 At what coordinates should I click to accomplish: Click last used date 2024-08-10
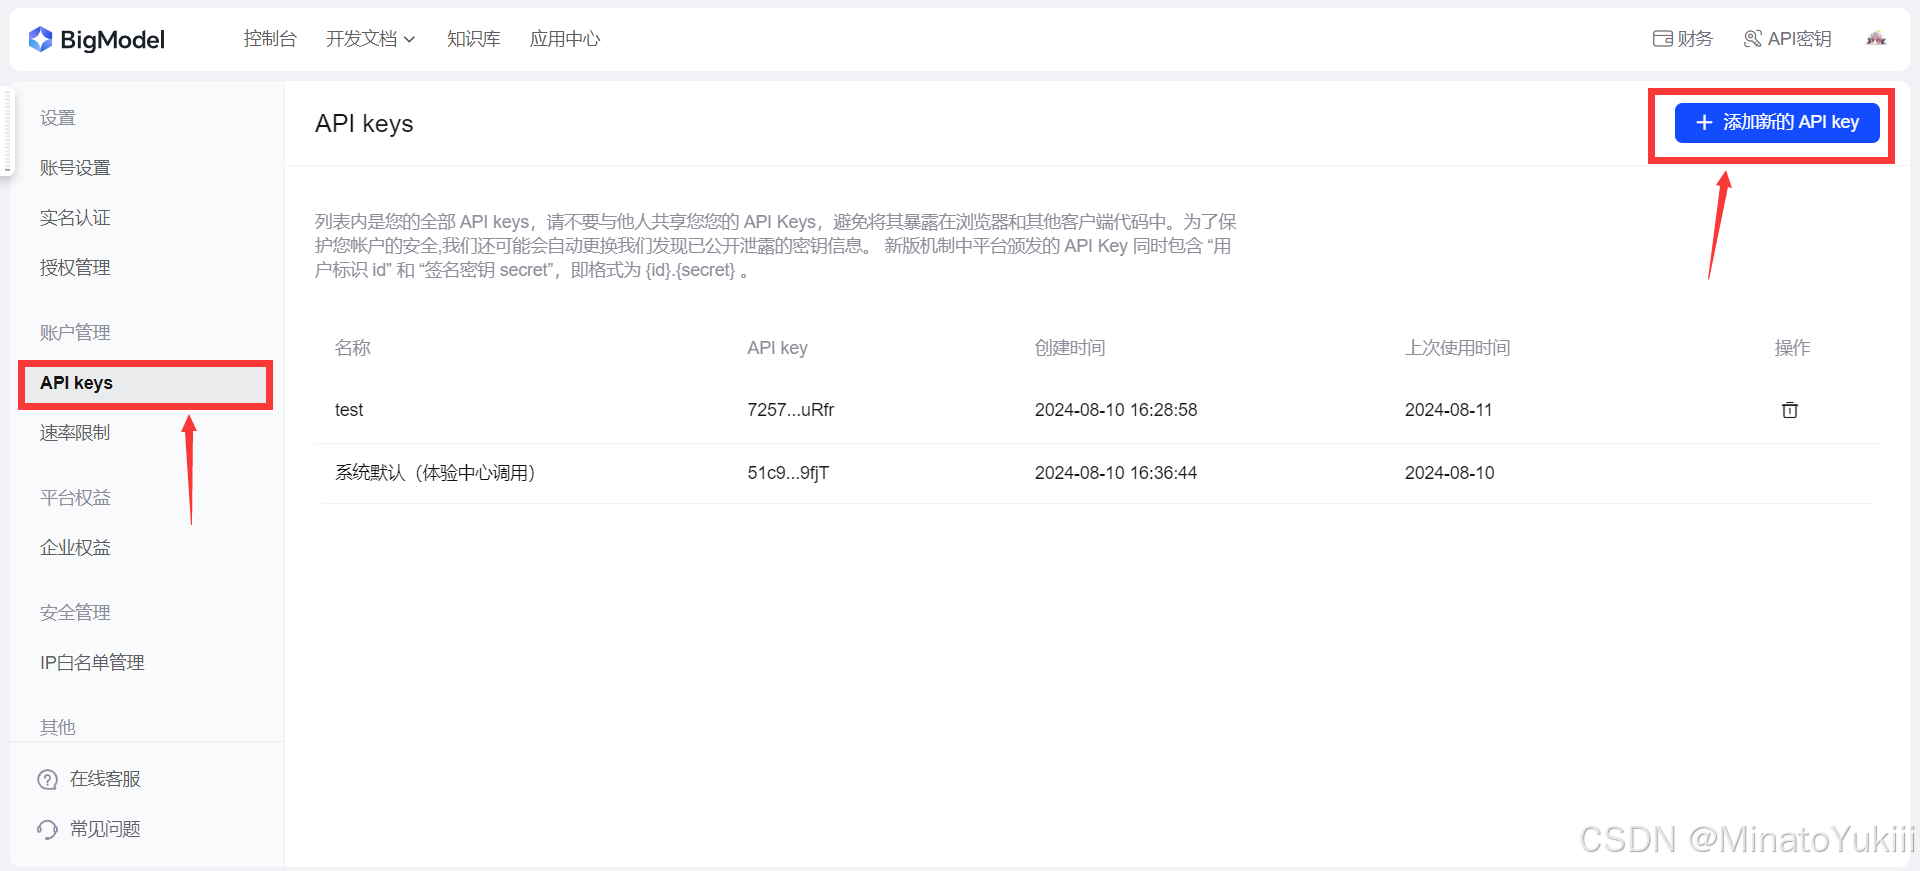pyautogui.click(x=1450, y=473)
